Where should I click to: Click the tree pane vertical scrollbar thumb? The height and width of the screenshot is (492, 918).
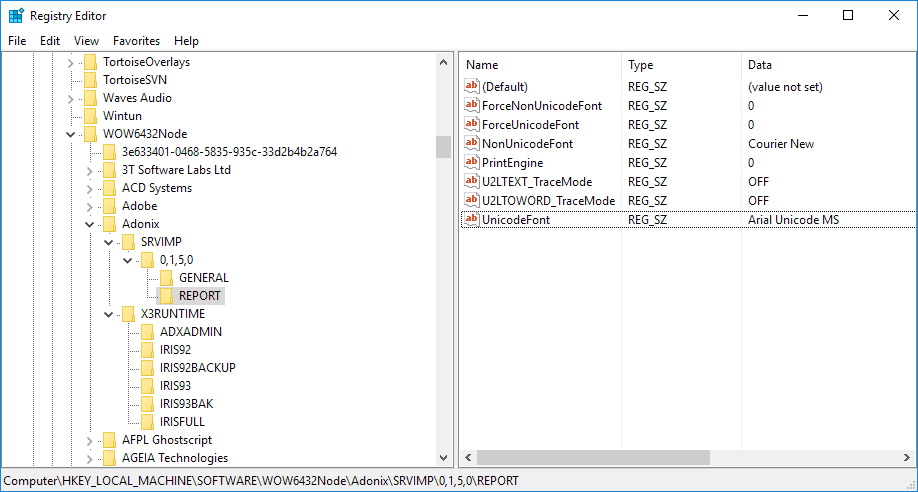coord(443,147)
